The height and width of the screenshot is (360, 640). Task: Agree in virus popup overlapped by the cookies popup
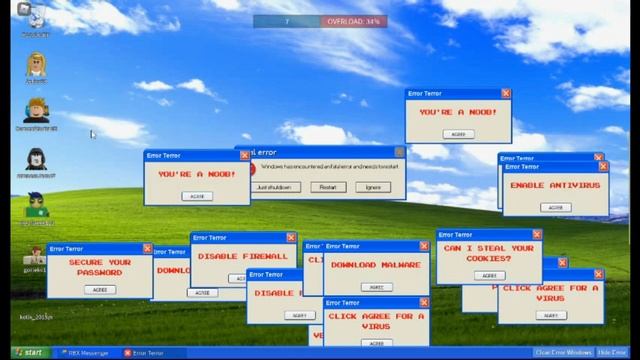click(551, 316)
